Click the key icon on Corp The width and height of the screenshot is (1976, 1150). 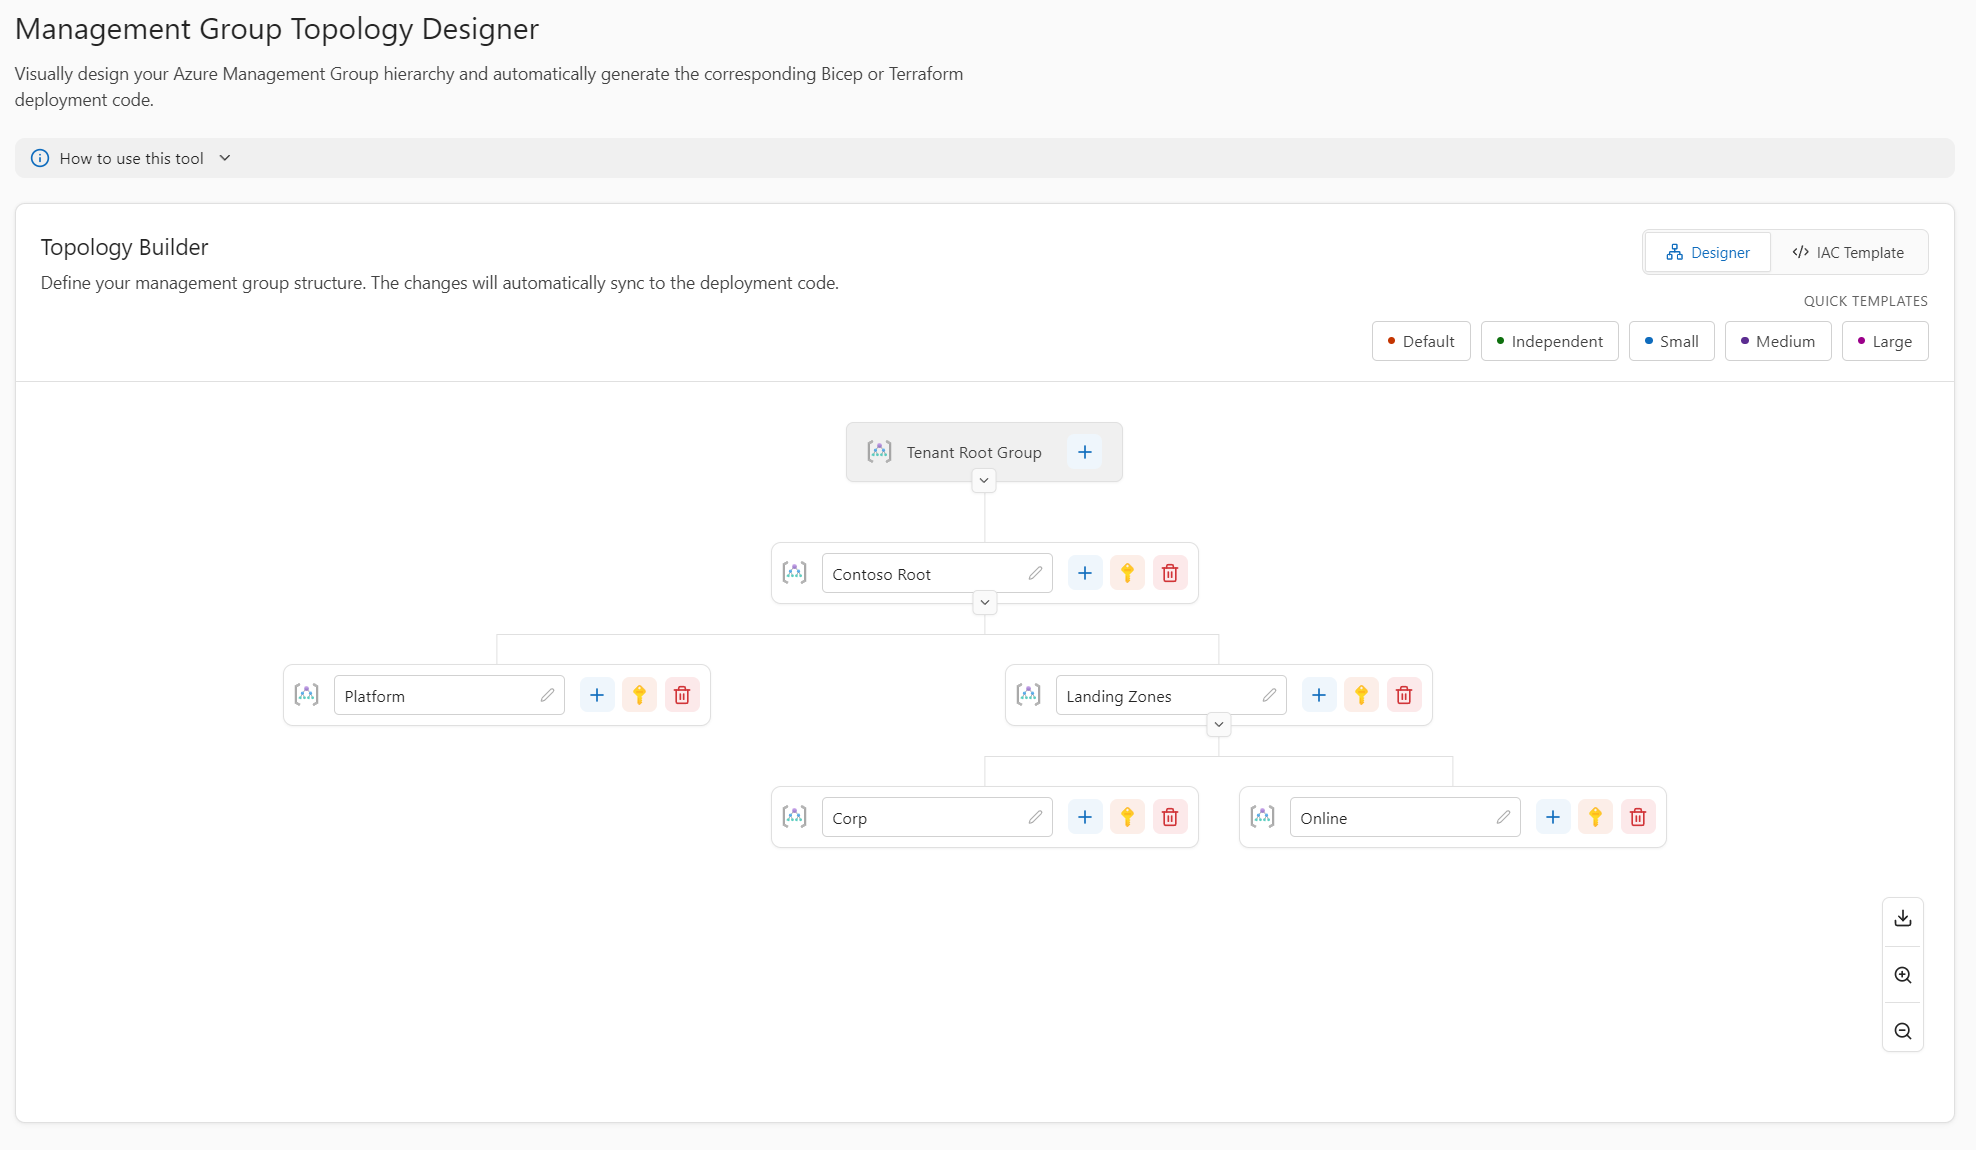click(x=1127, y=818)
